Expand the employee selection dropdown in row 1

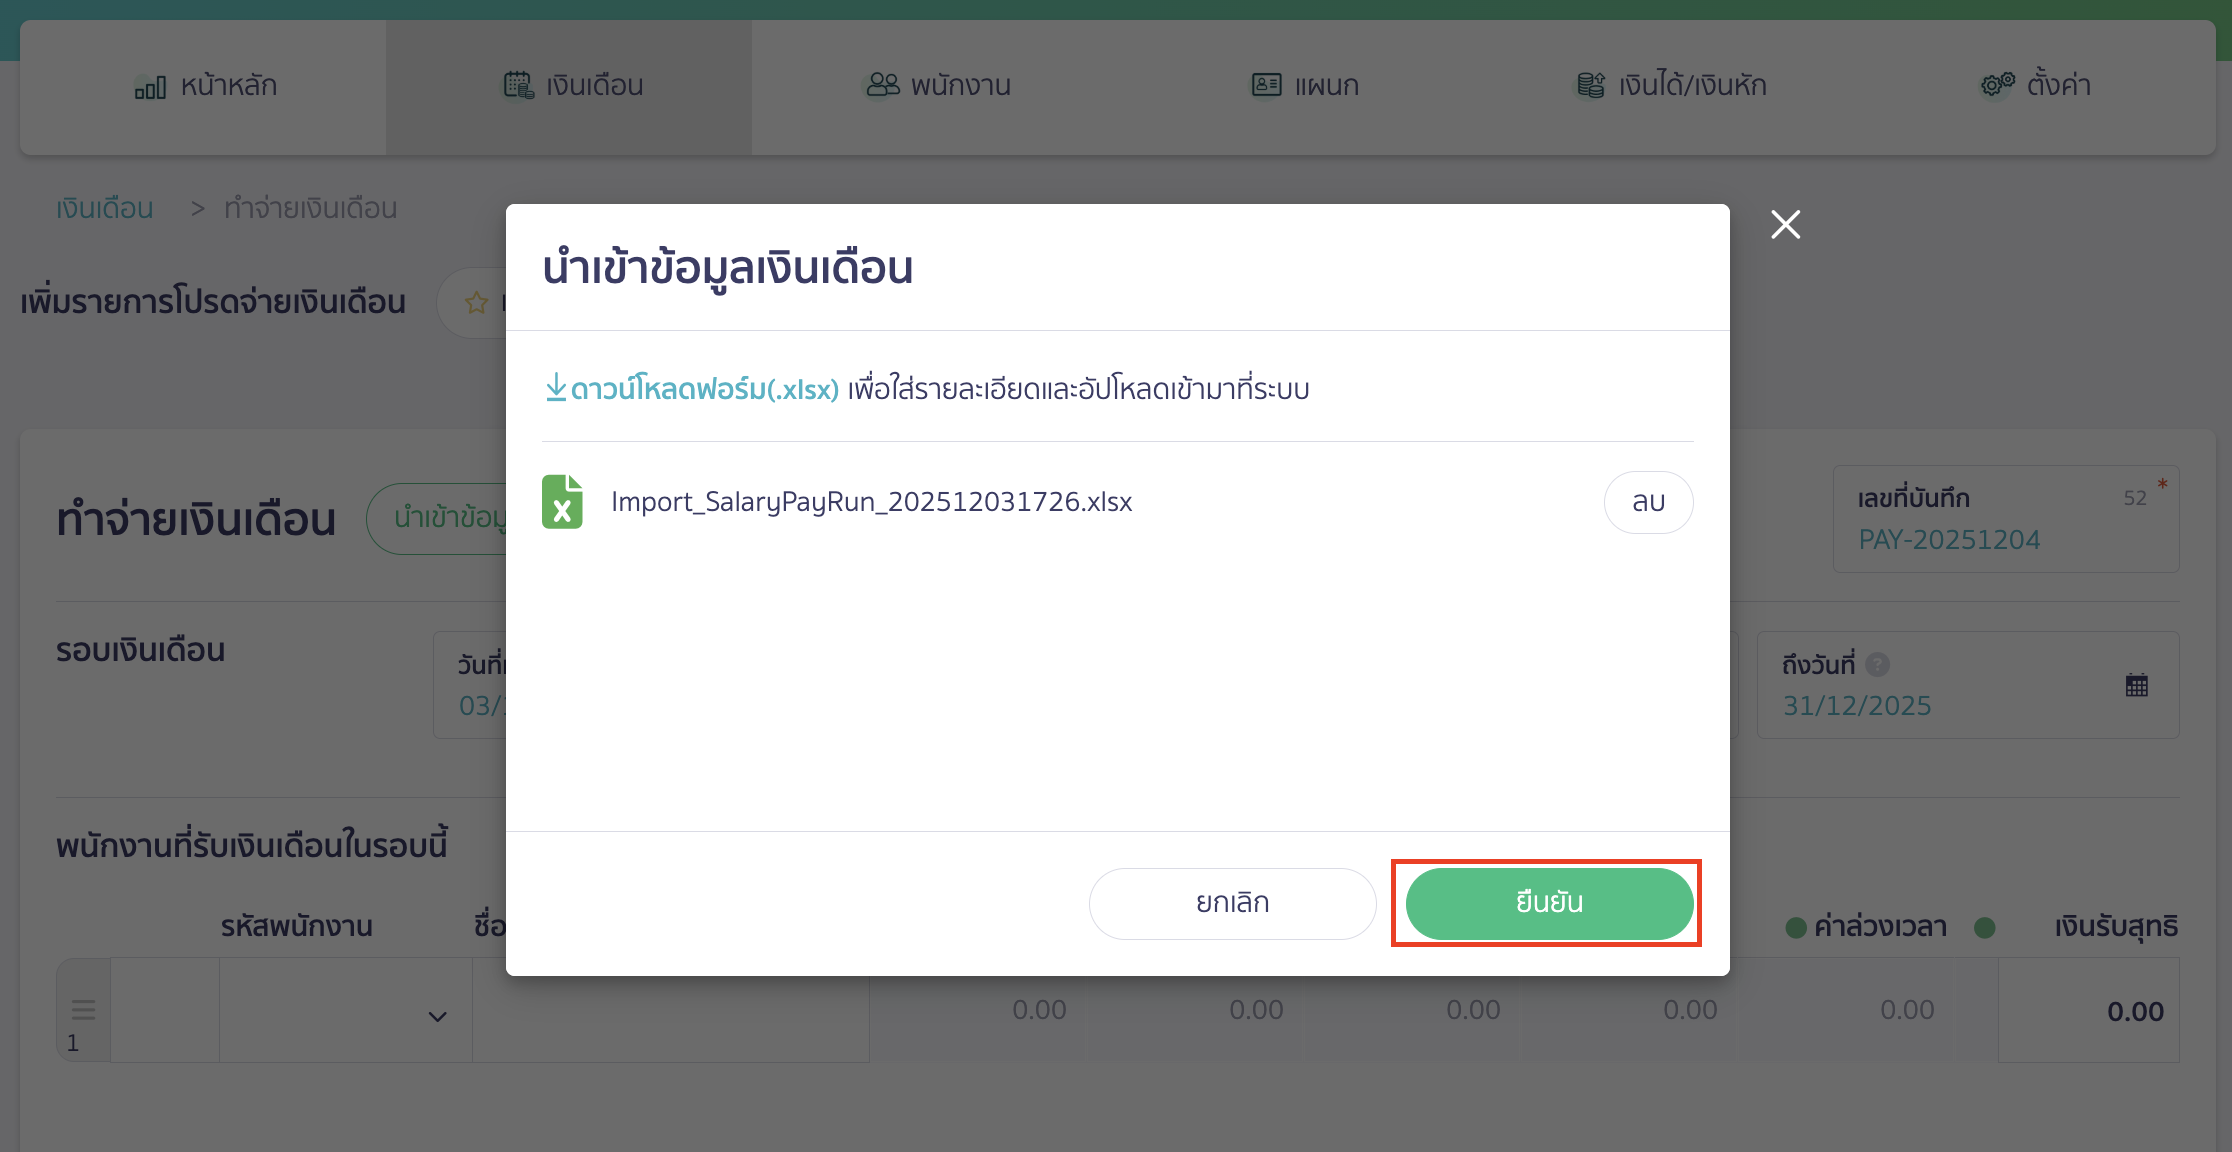tap(437, 1016)
